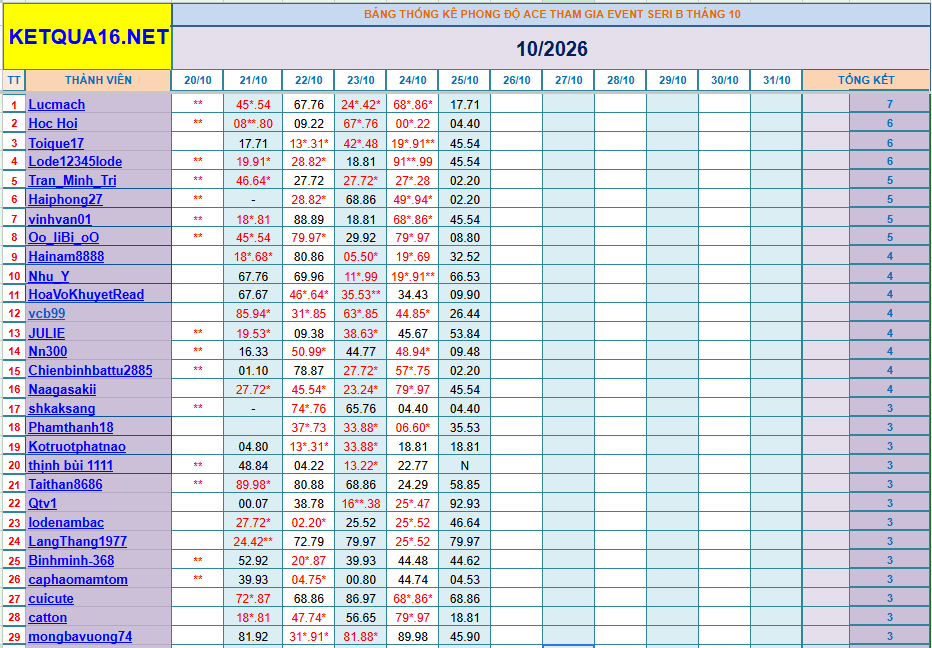Open the Taithan8686 member link
Screen dimensions: 932x648
coord(65,485)
